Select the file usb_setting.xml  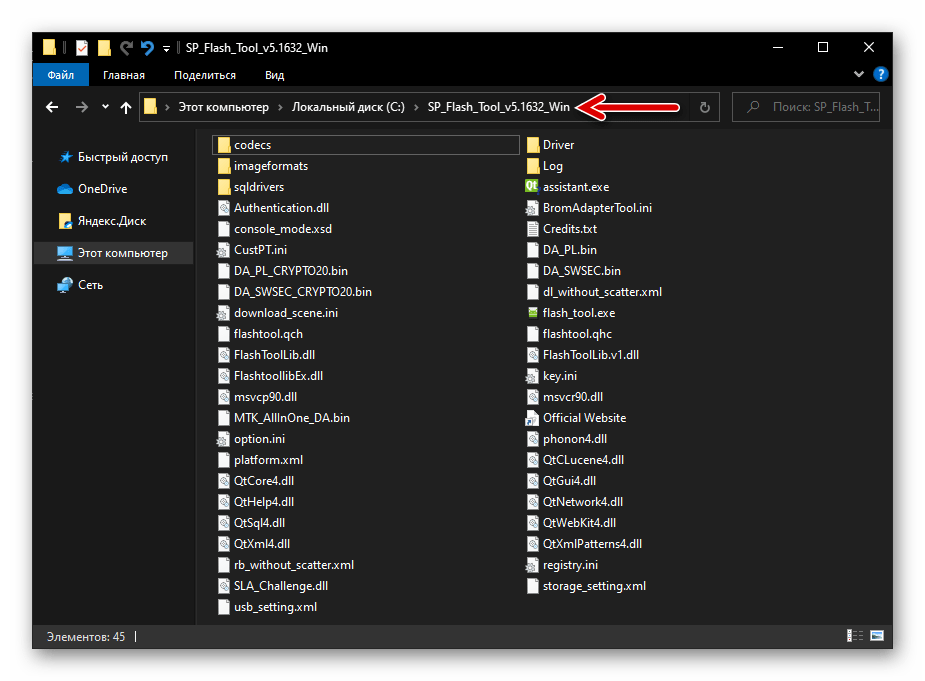pyautogui.click(x=267, y=607)
